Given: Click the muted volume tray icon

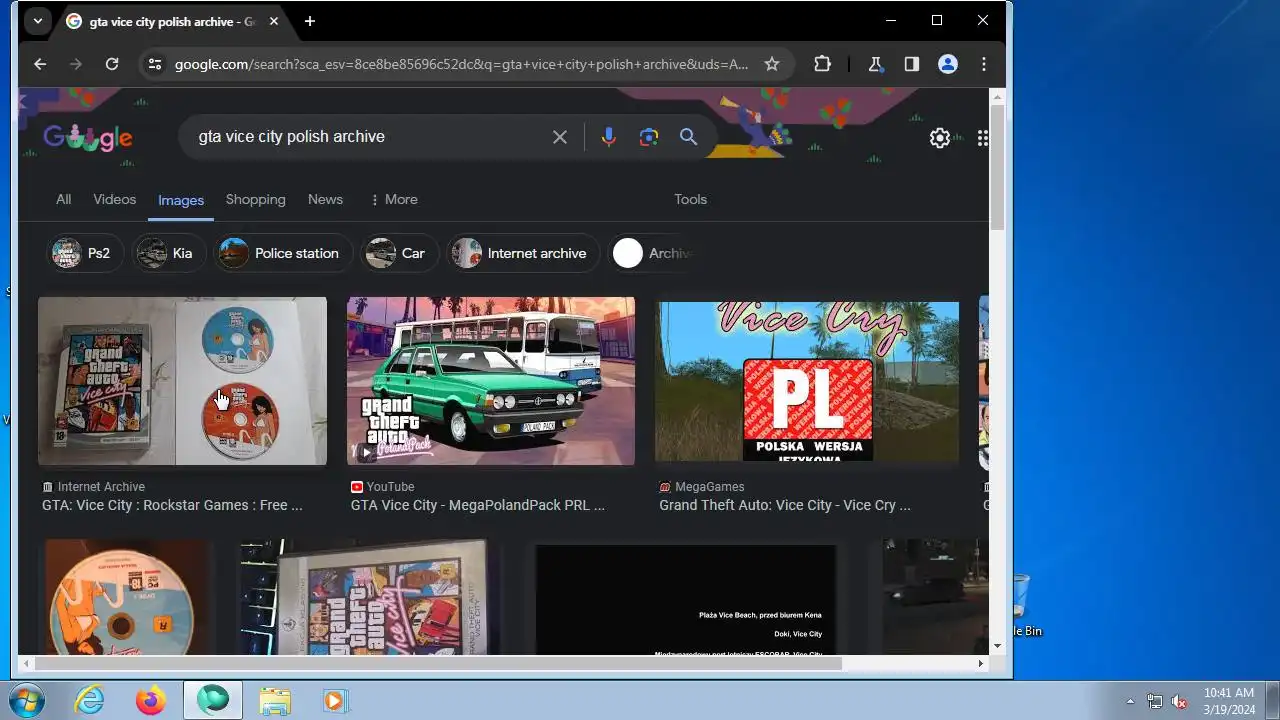Looking at the screenshot, I should pyautogui.click(x=1179, y=701).
